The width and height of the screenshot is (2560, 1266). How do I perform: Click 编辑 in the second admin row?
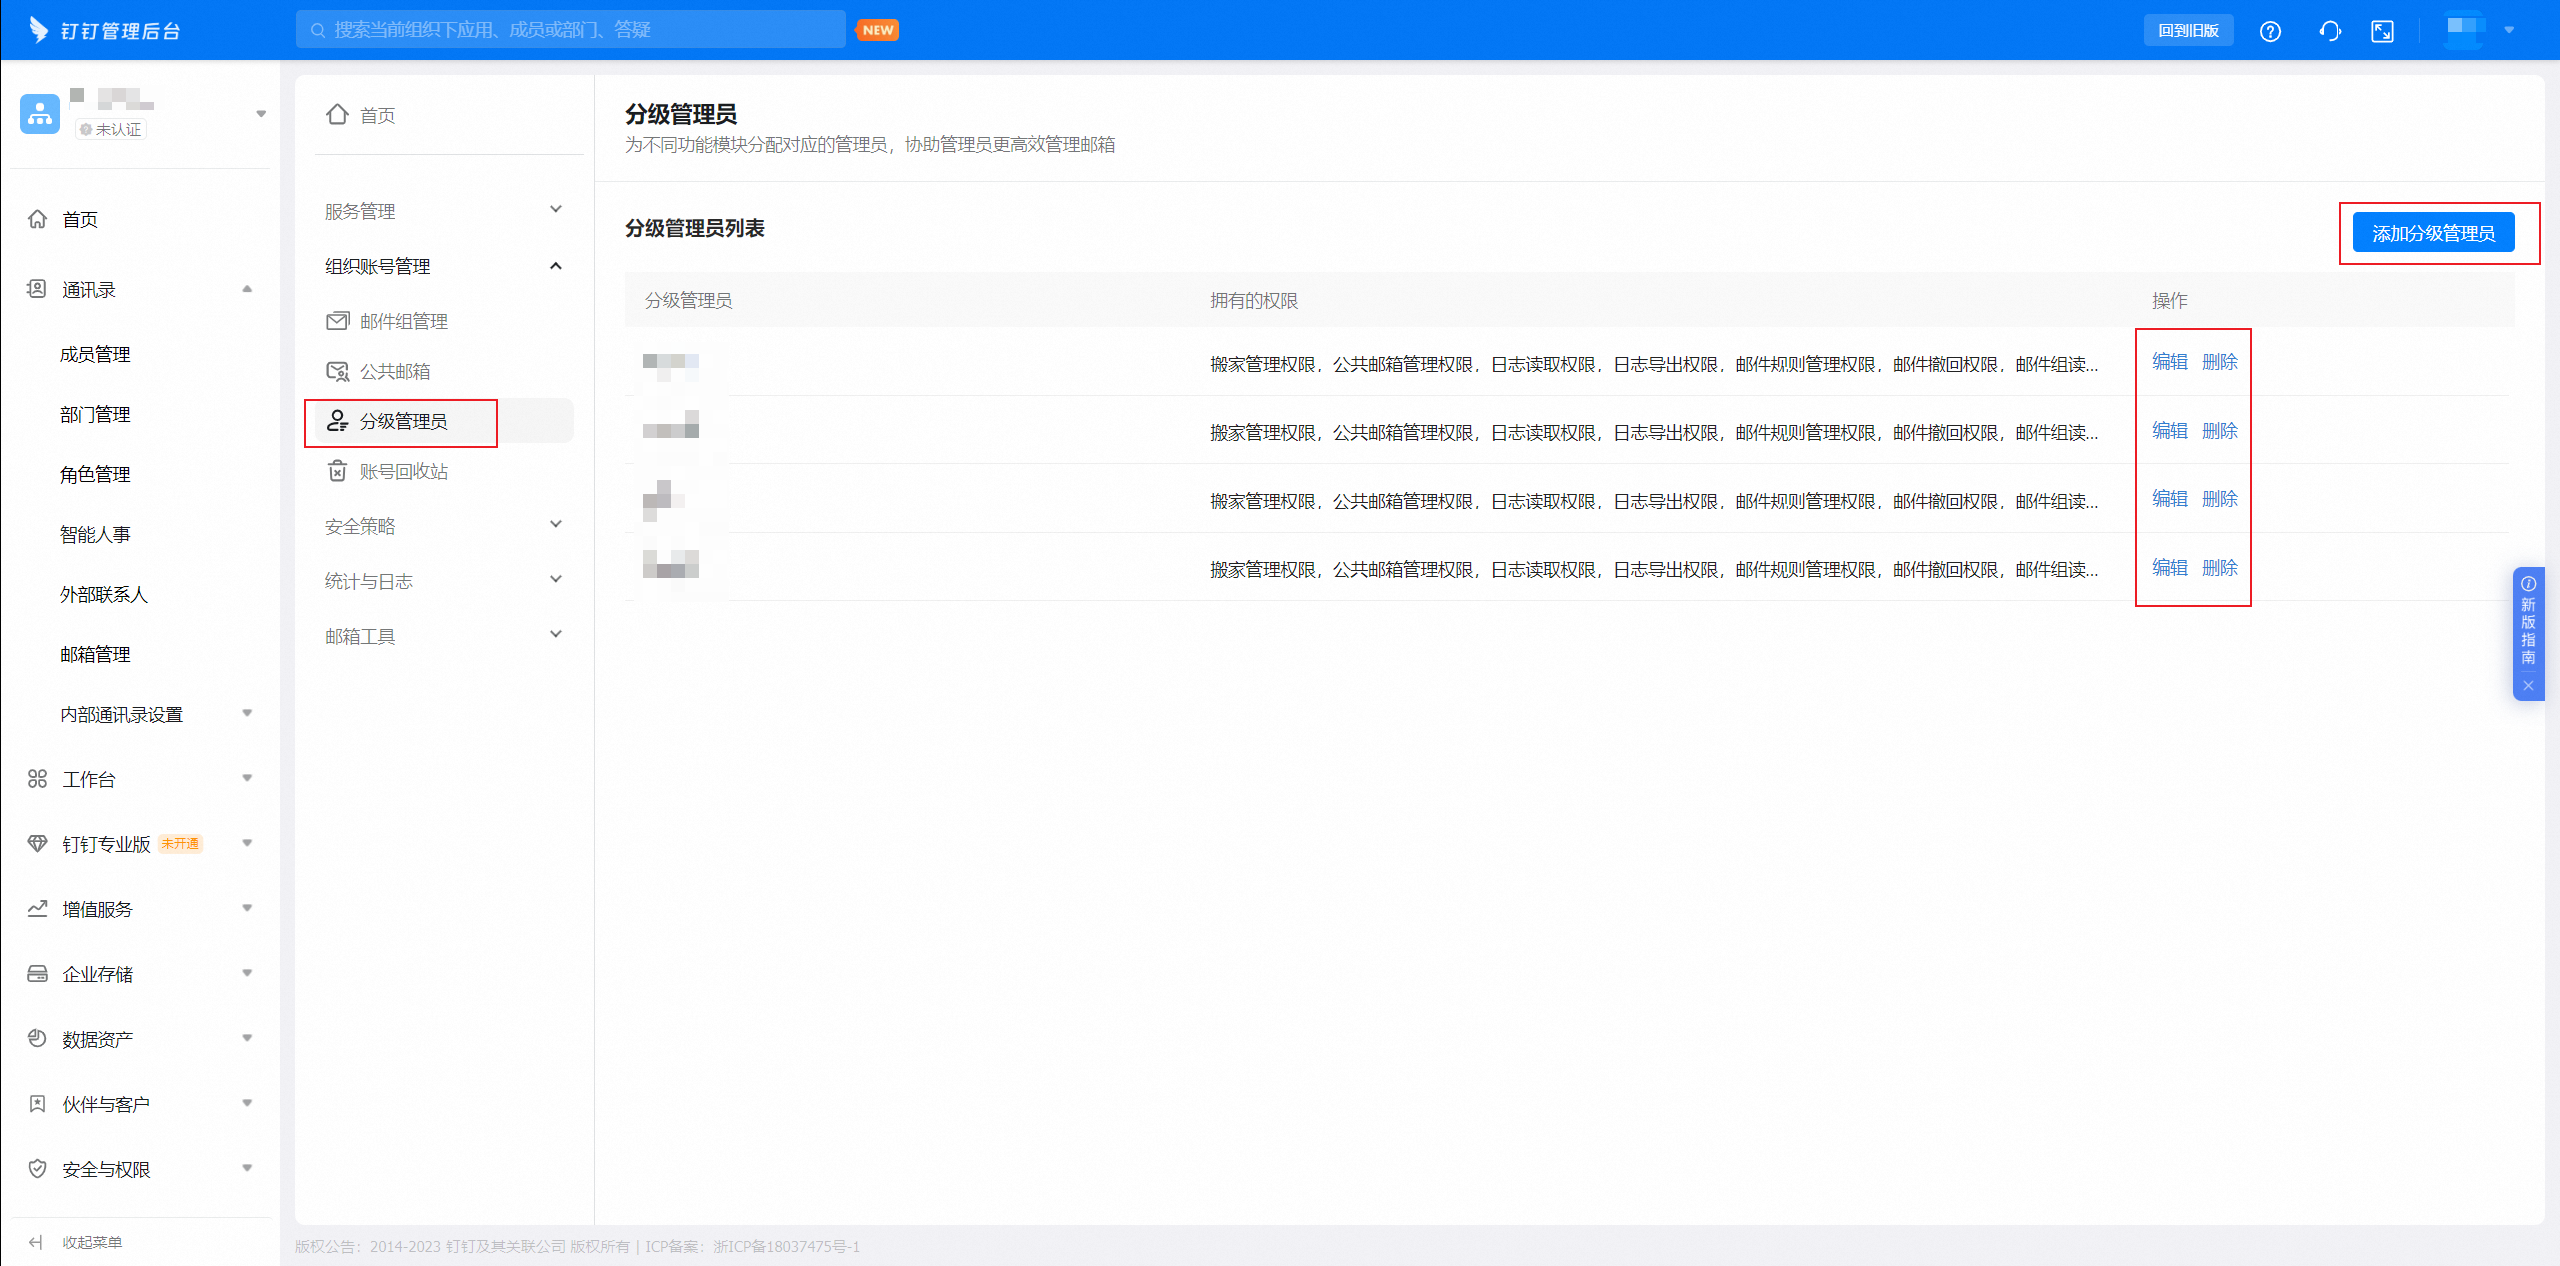click(2170, 431)
